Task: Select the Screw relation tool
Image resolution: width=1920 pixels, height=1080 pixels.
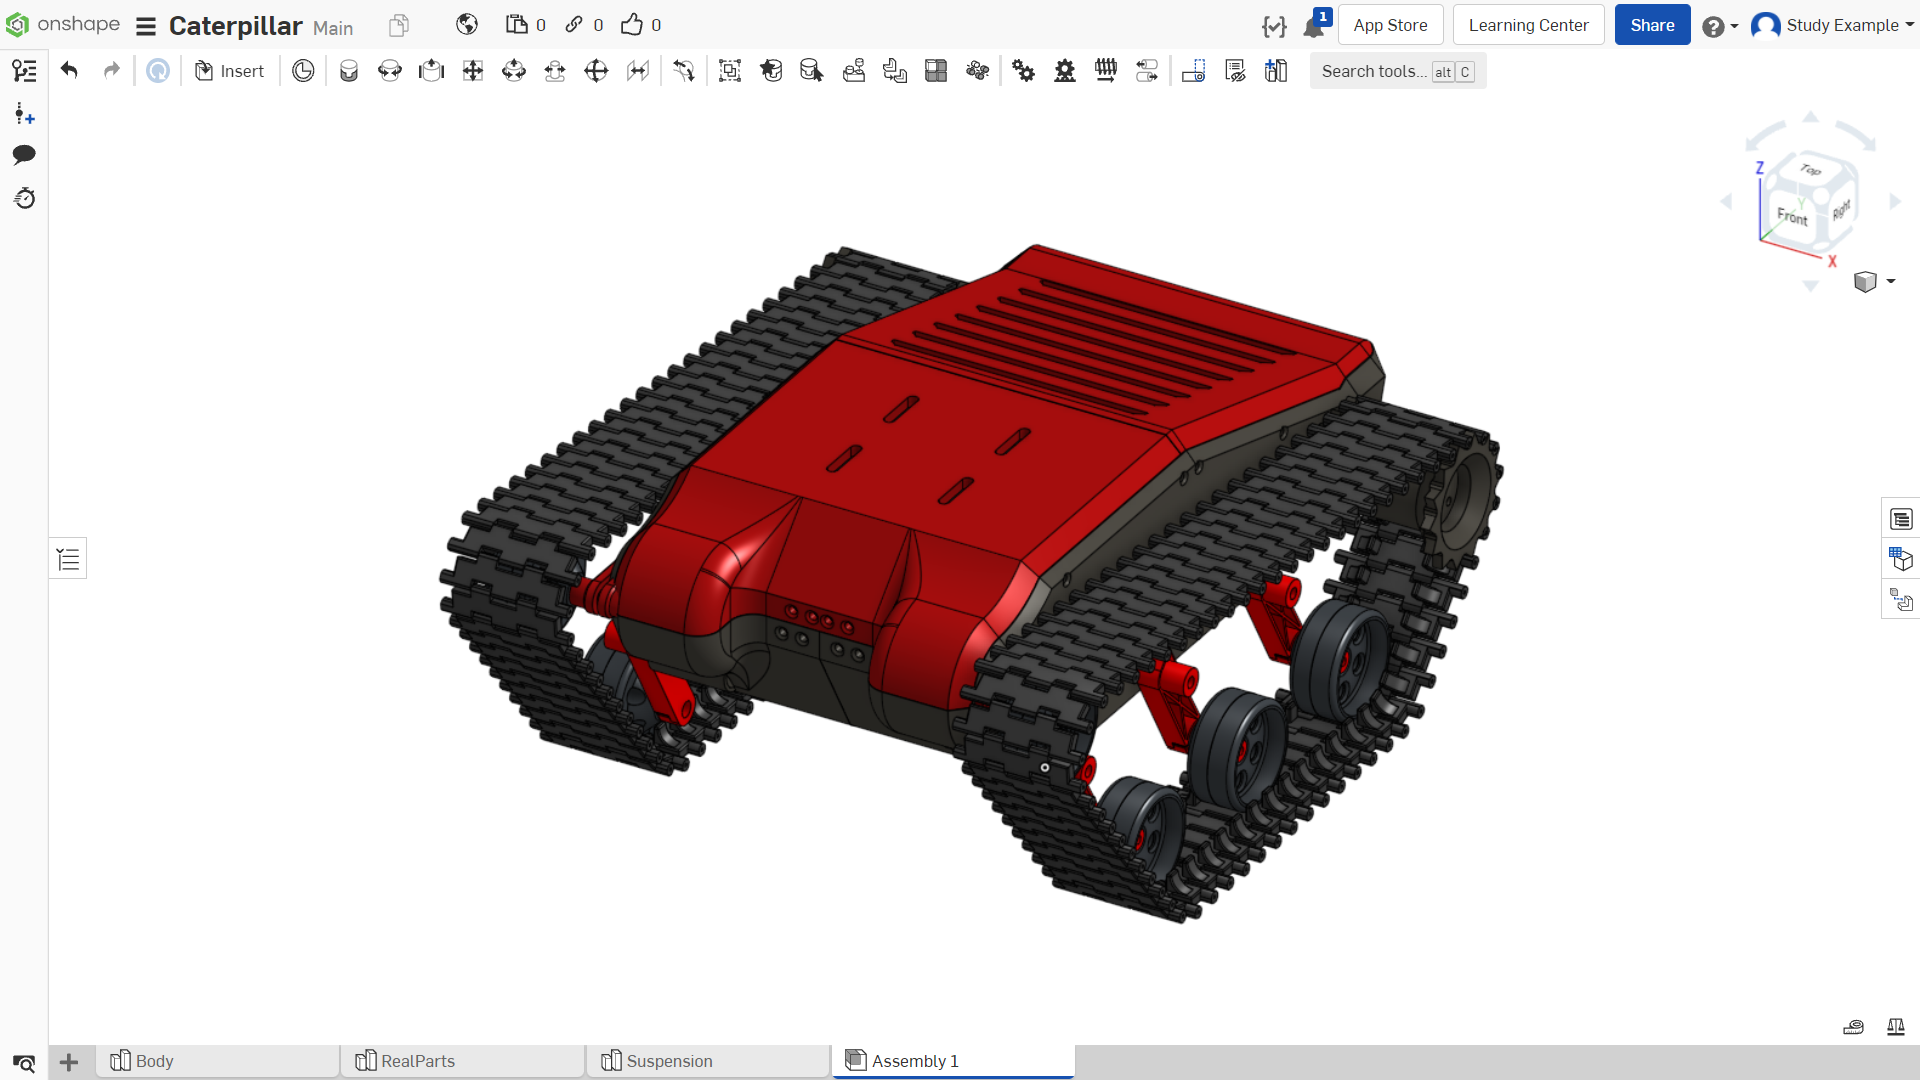Action: [x=1106, y=71]
